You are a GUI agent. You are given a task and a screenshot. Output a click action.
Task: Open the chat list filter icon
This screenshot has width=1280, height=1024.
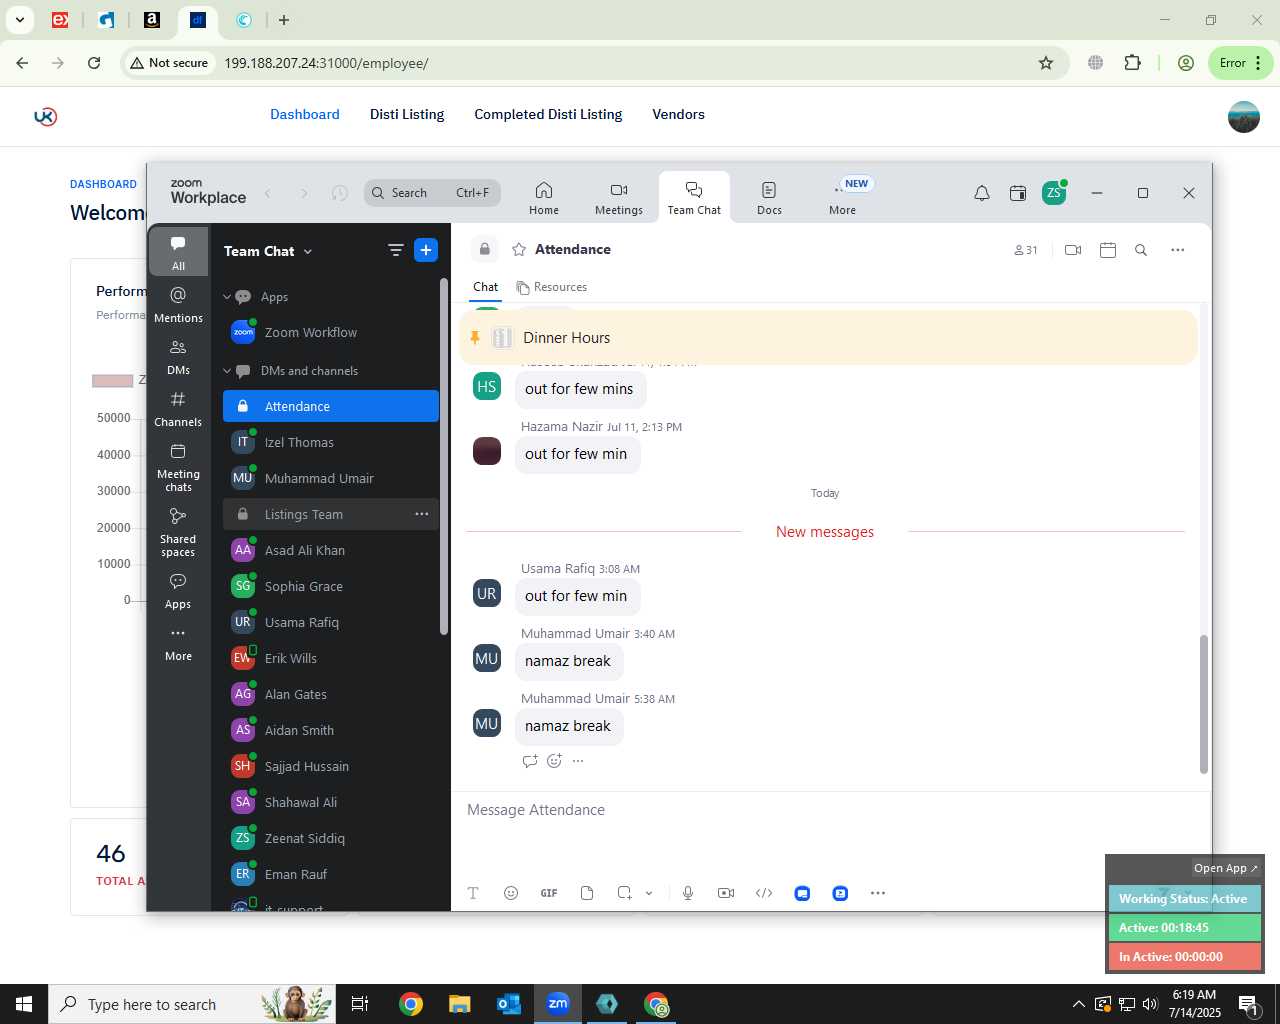point(396,250)
